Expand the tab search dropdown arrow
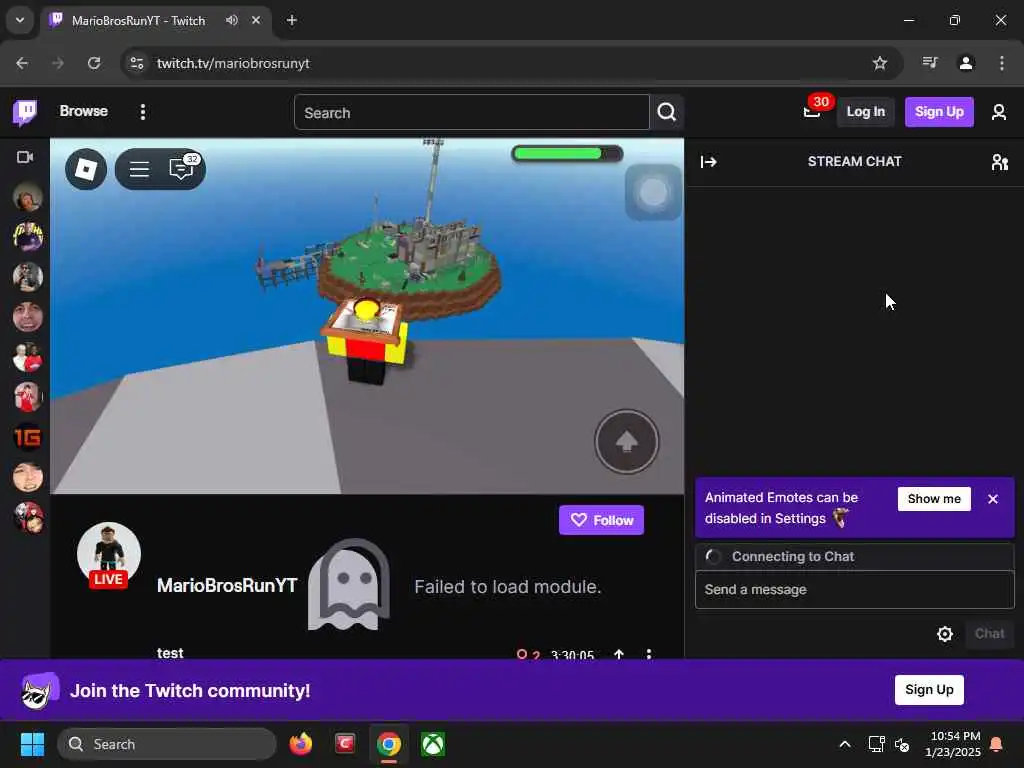Viewport: 1024px width, 768px height. coord(20,20)
